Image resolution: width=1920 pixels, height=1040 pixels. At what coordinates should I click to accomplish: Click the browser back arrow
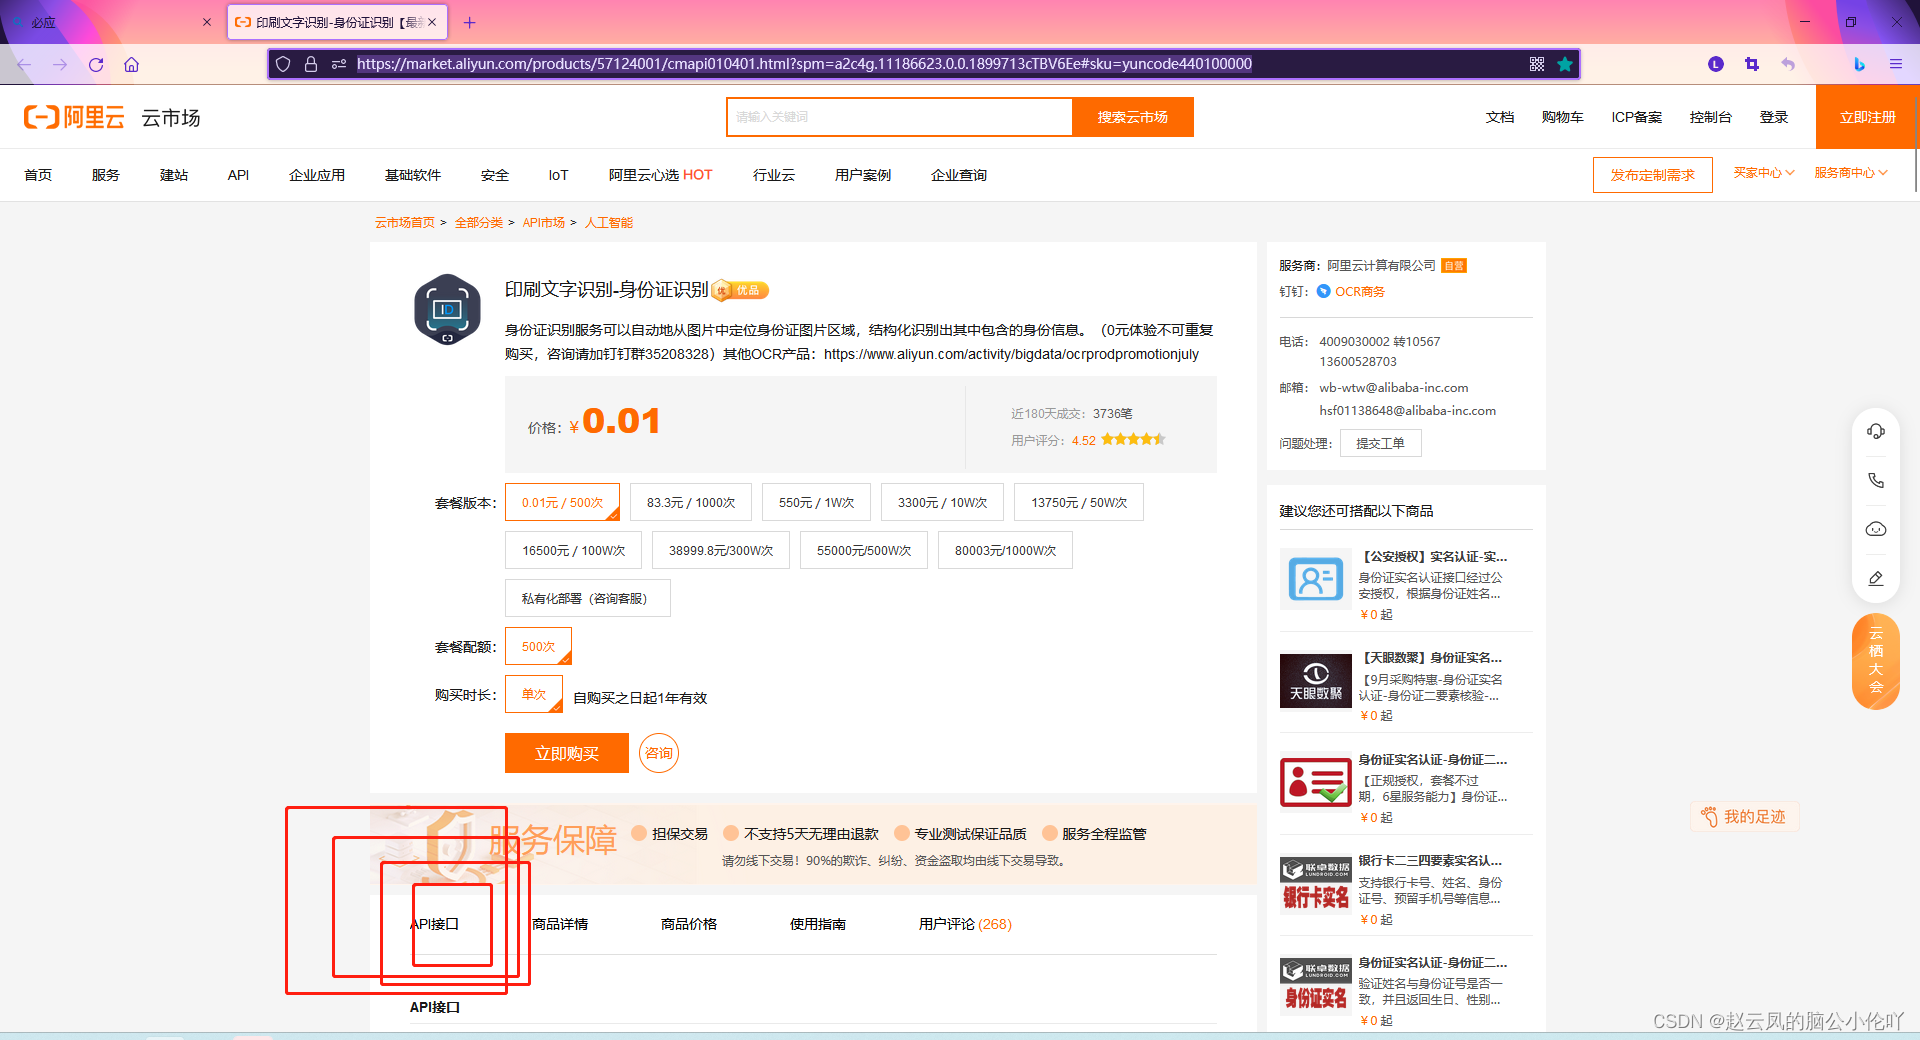click(x=24, y=64)
